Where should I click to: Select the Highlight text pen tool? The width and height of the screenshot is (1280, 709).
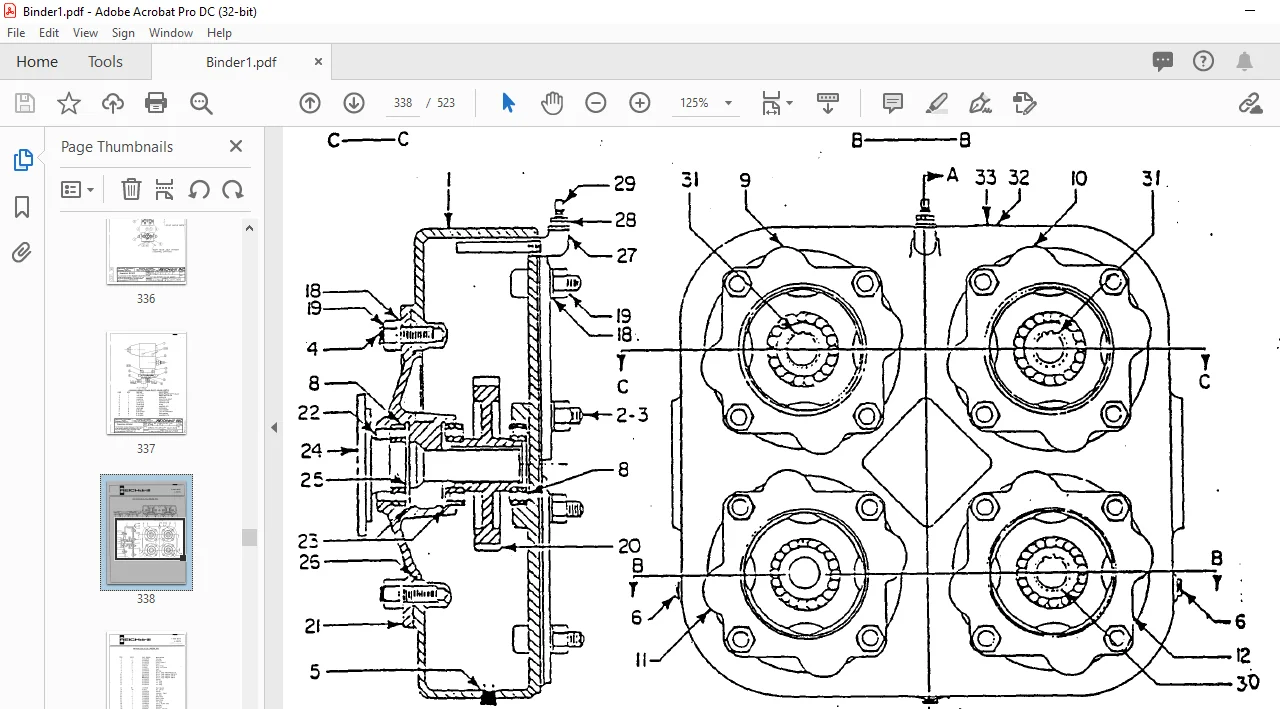click(937, 103)
